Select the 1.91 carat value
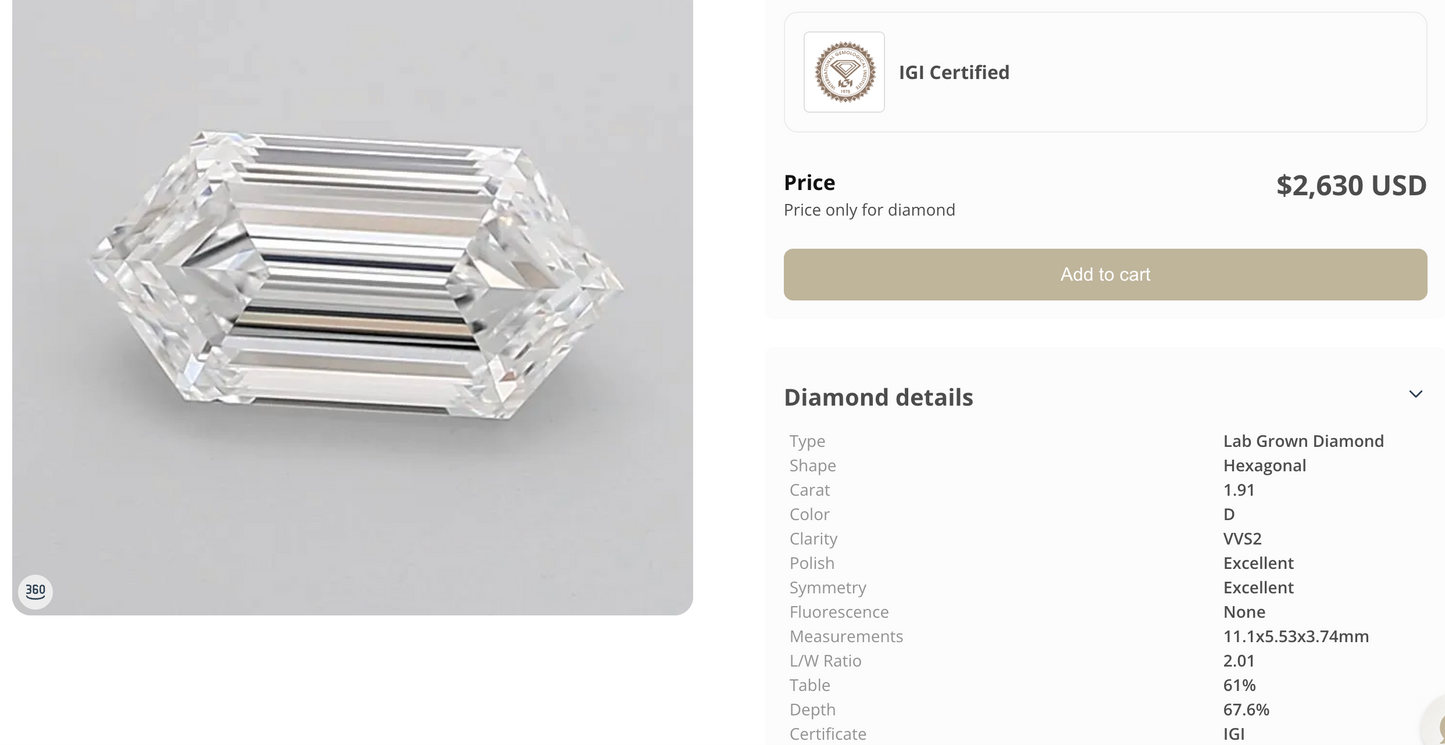The height and width of the screenshot is (745, 1445). tap(1239, 490)
